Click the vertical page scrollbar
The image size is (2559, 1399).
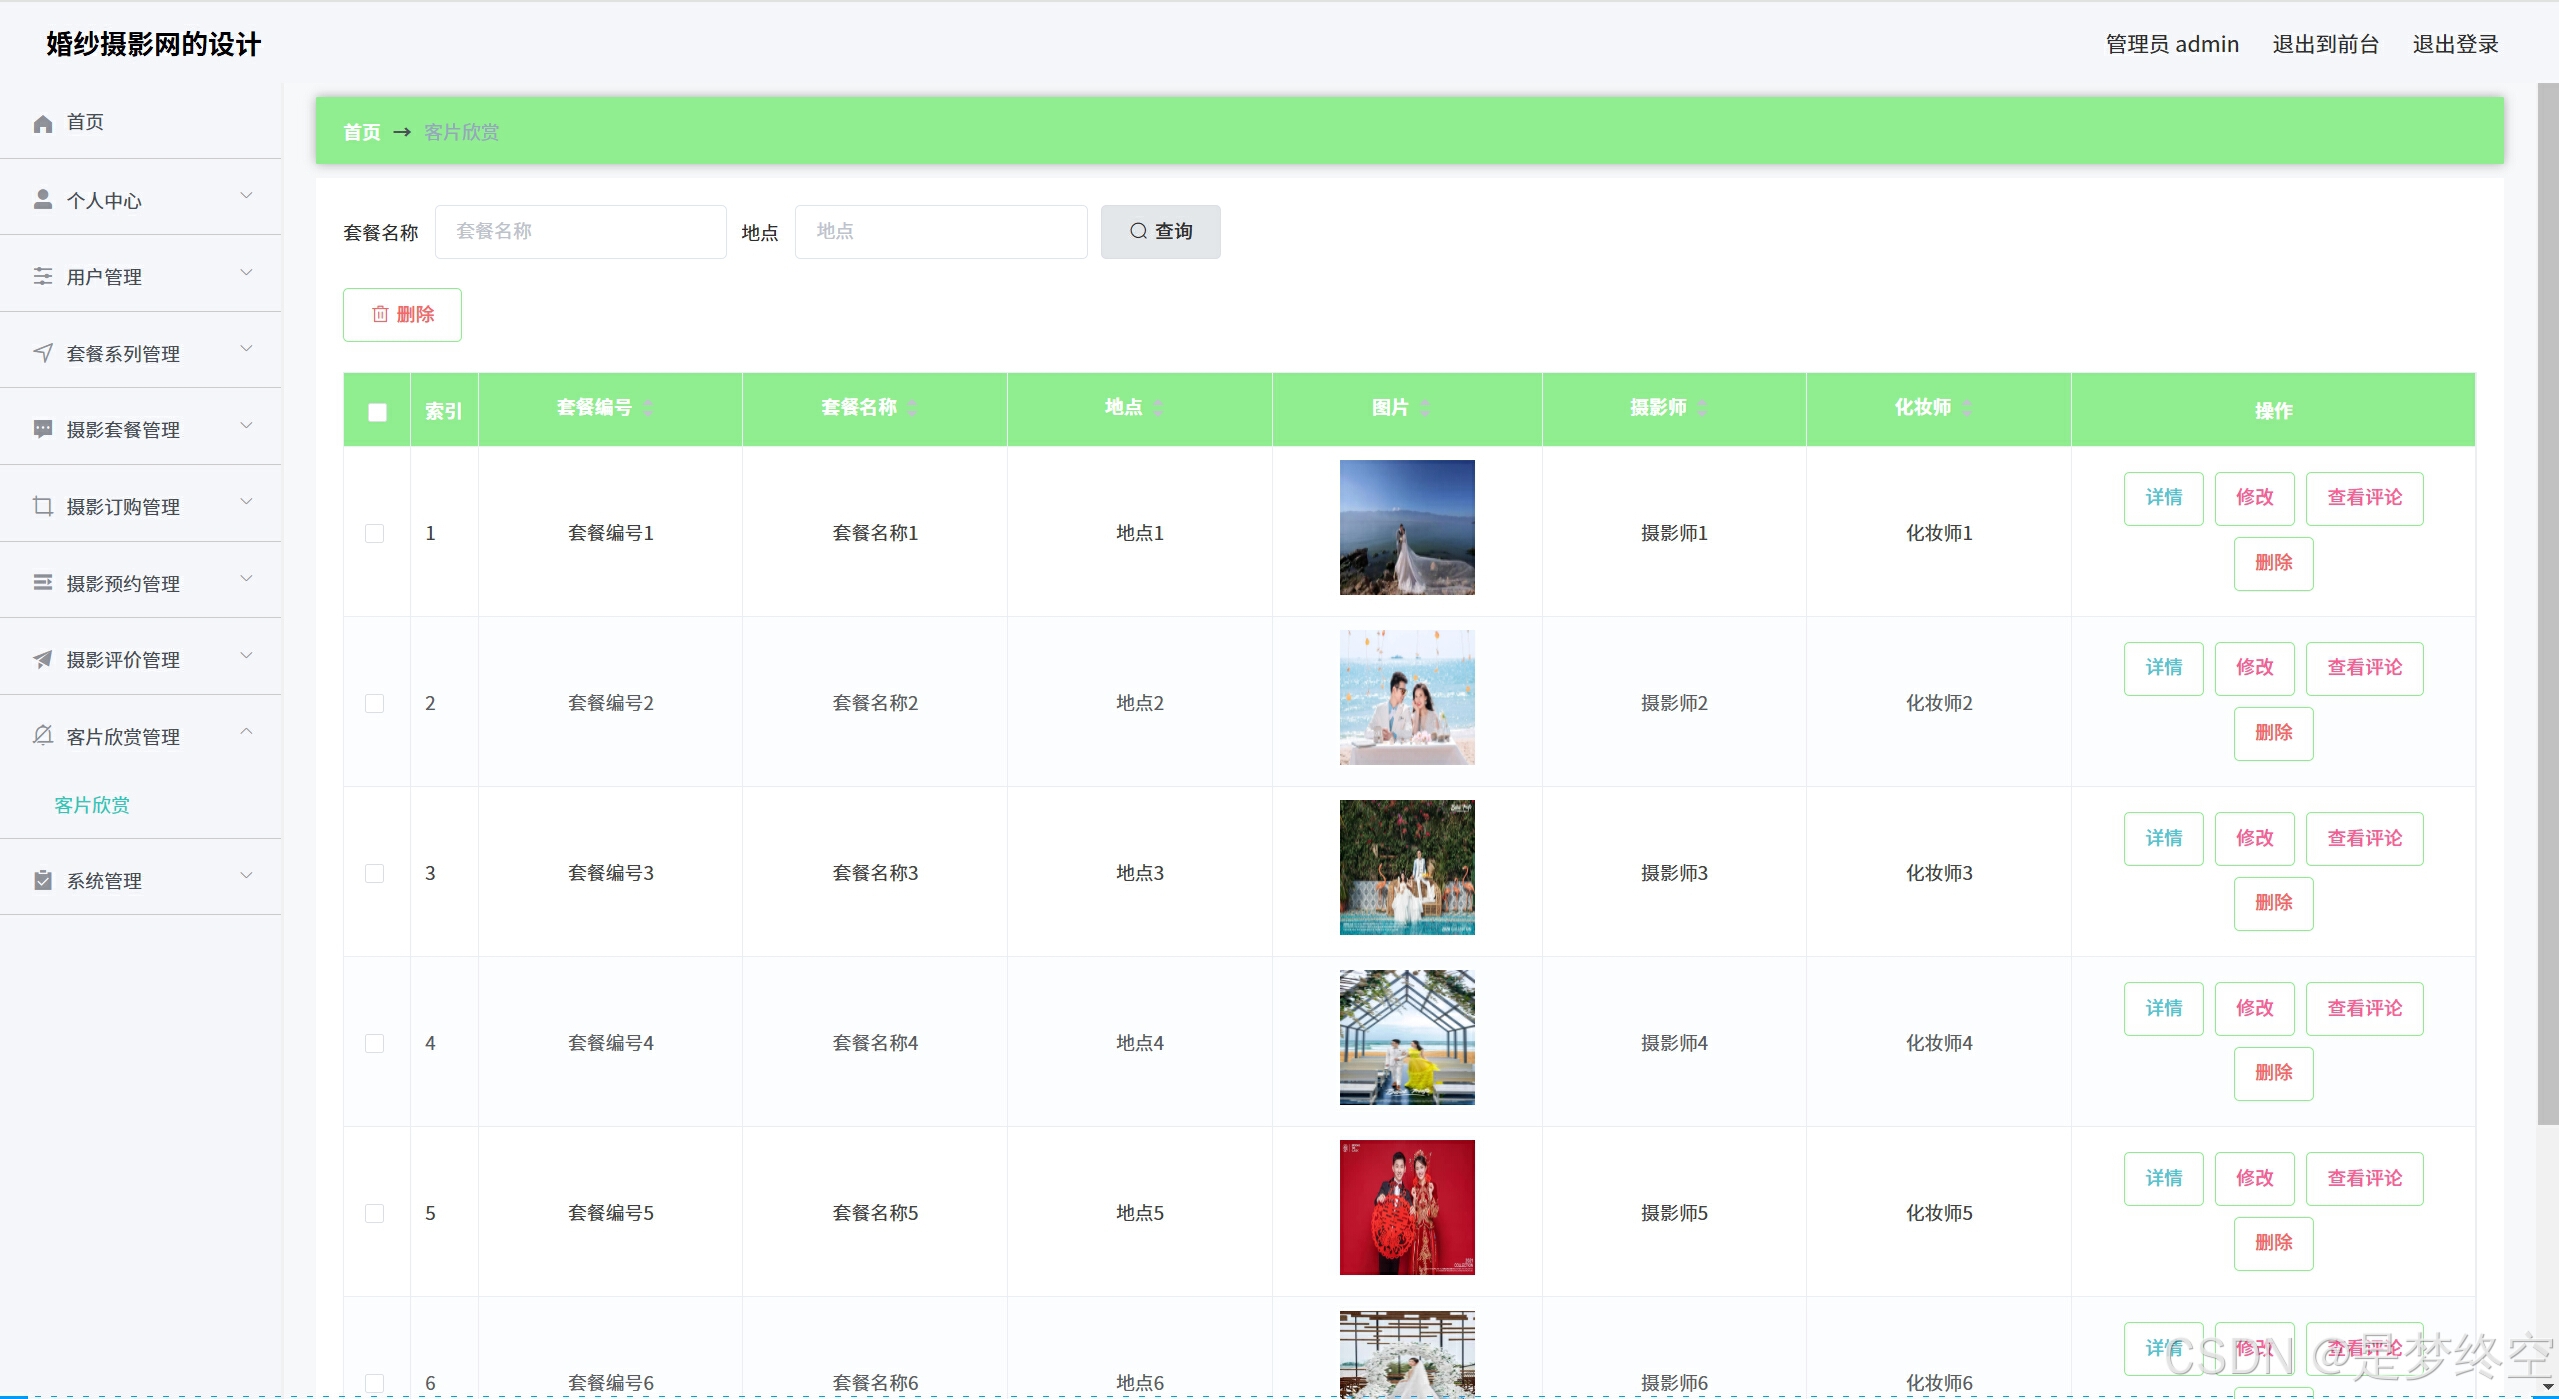pos(2547,600)
